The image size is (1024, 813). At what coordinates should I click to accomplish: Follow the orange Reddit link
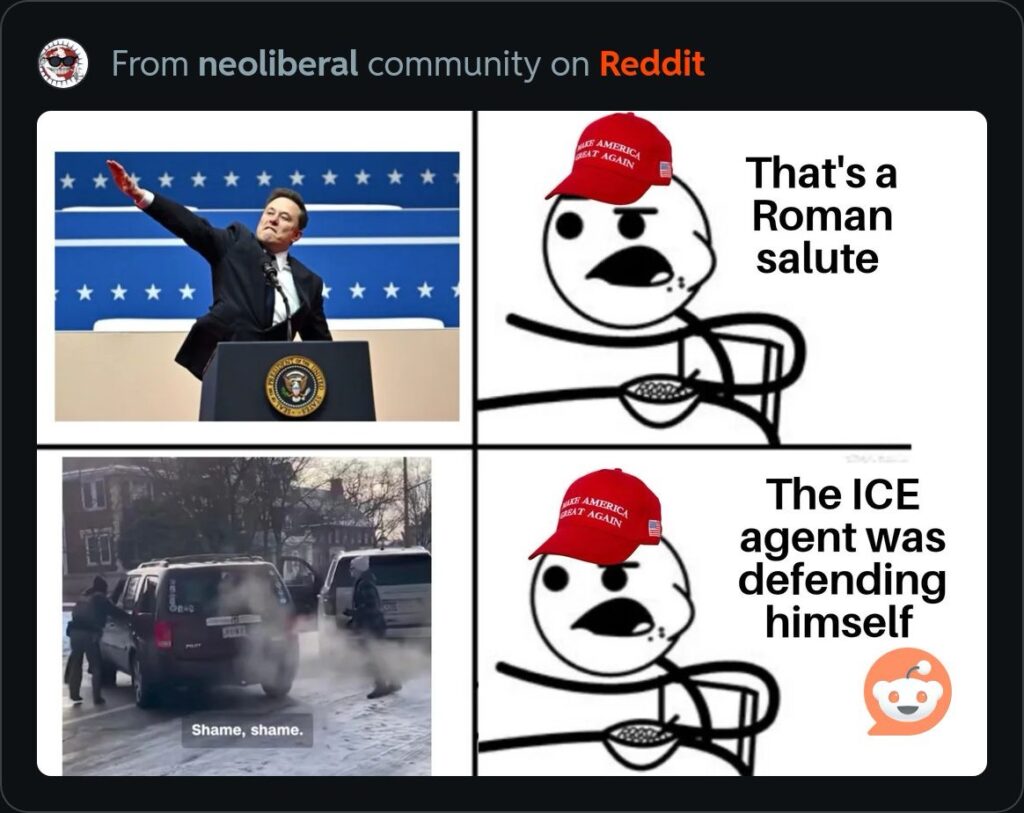652,63
